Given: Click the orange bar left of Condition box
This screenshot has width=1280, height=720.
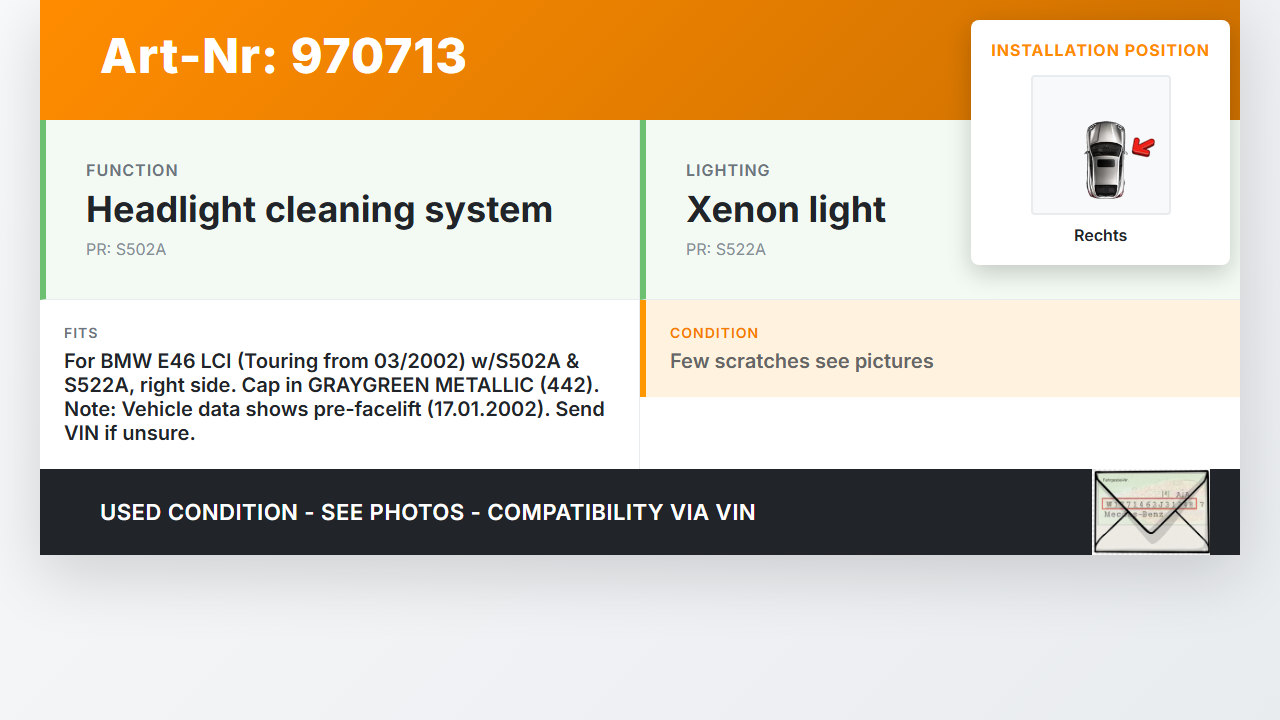Looking at the screenshot, I should (643, 348).
